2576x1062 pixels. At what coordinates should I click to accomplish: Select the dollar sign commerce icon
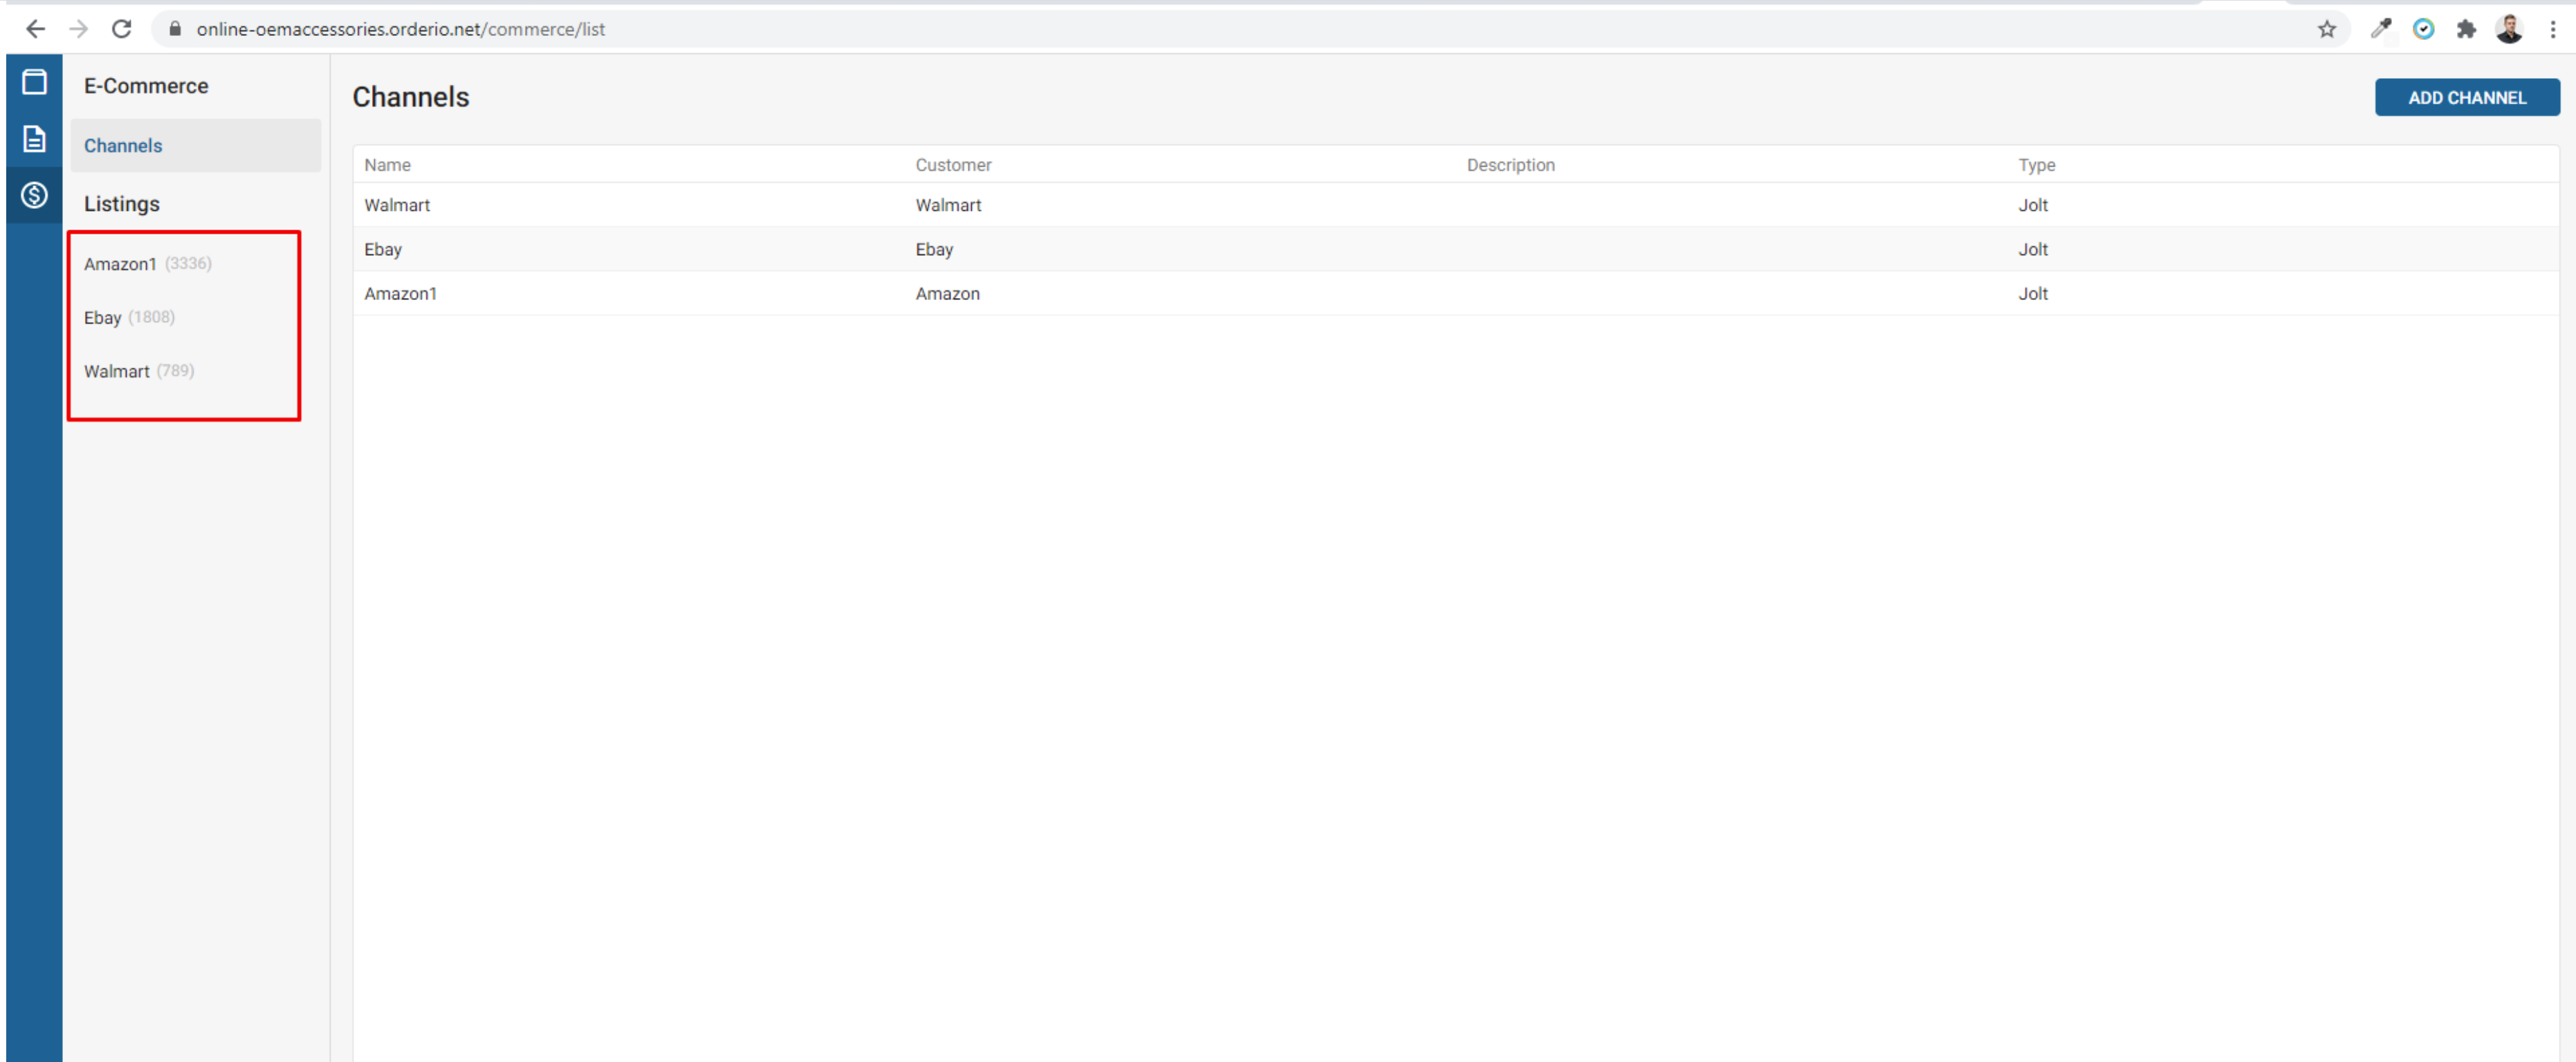[34, 195]
